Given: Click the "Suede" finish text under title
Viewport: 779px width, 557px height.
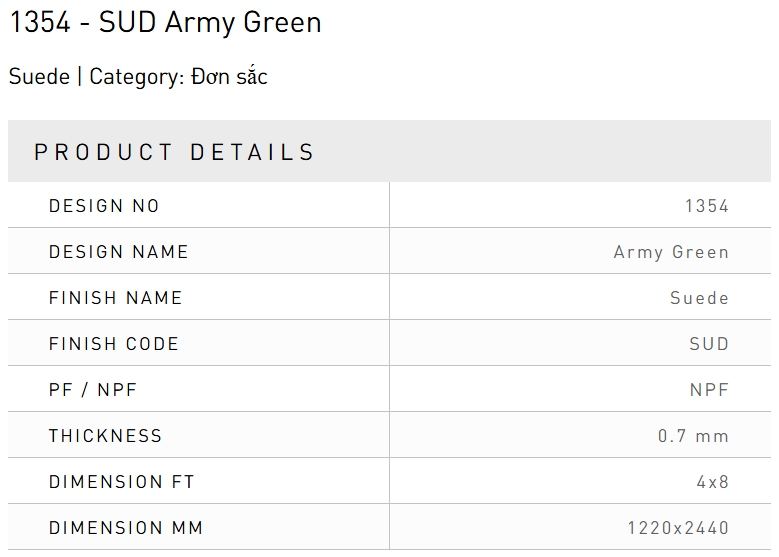Looking at the screenshot, I should [39, 77].
